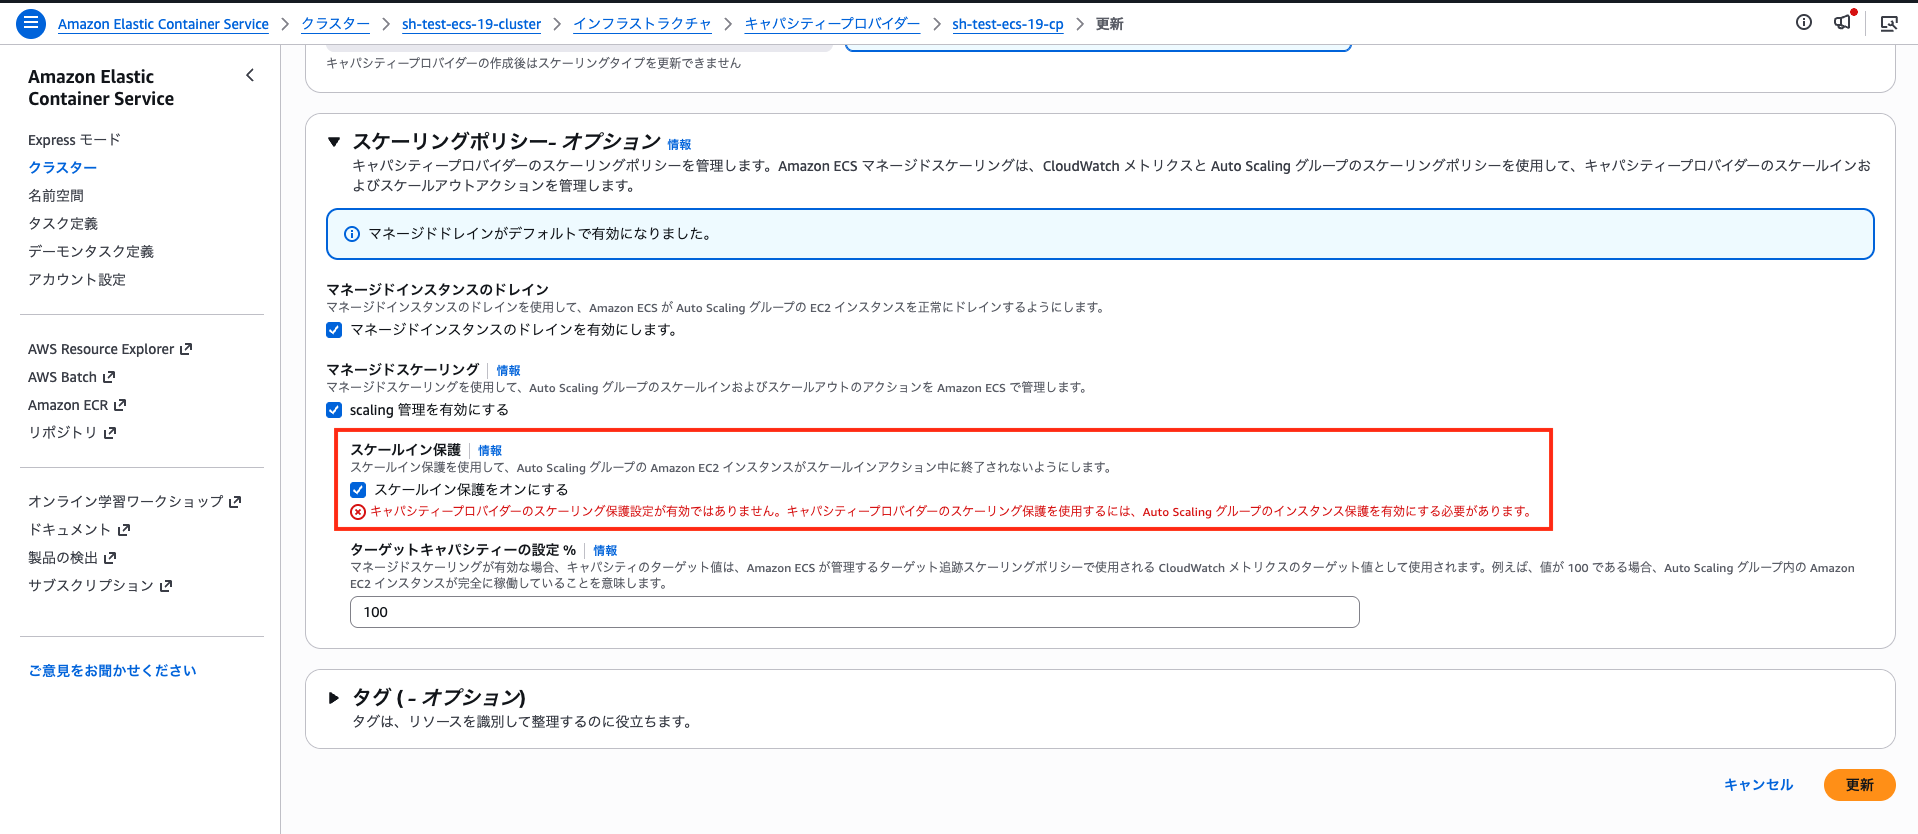Select Express モード in sidebar
This screenshot has width=1918, height=834.
tap(74, 140)
